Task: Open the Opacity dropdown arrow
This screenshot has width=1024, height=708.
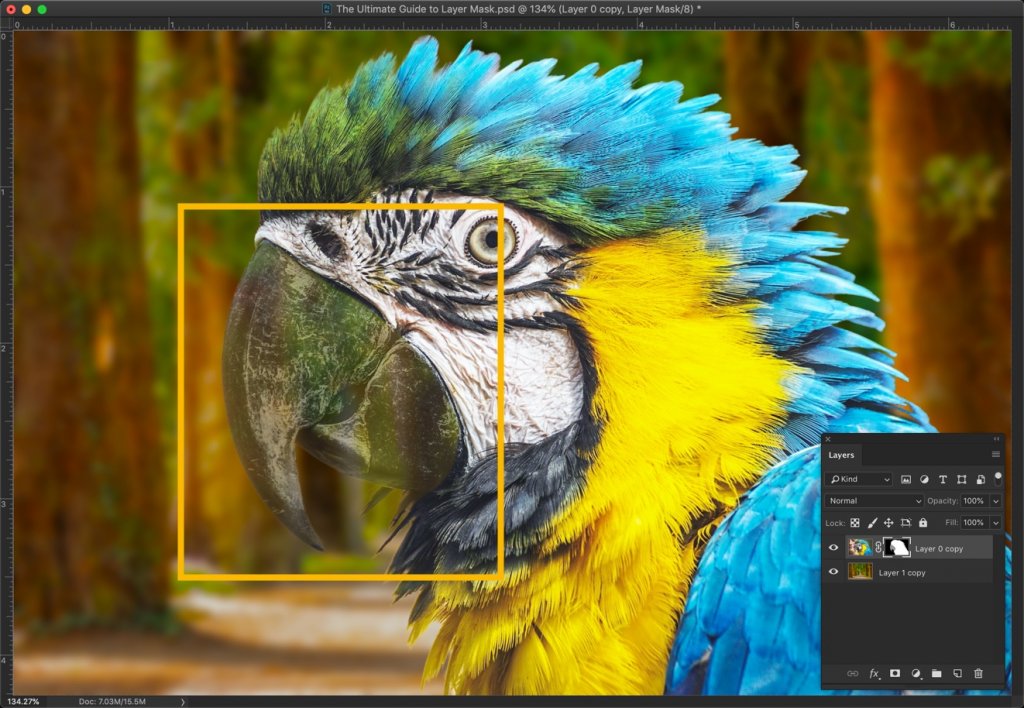Action: tap(996, 500)
